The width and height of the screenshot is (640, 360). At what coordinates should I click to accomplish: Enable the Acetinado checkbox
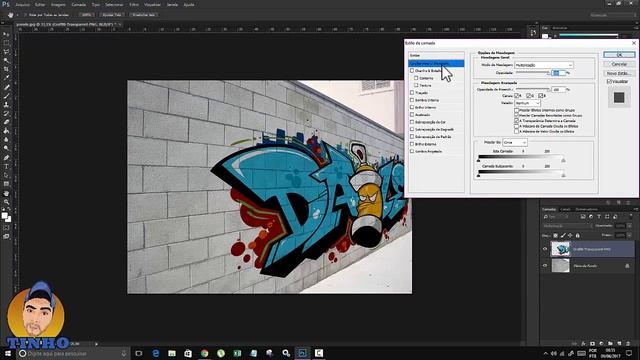coord(412,115)
